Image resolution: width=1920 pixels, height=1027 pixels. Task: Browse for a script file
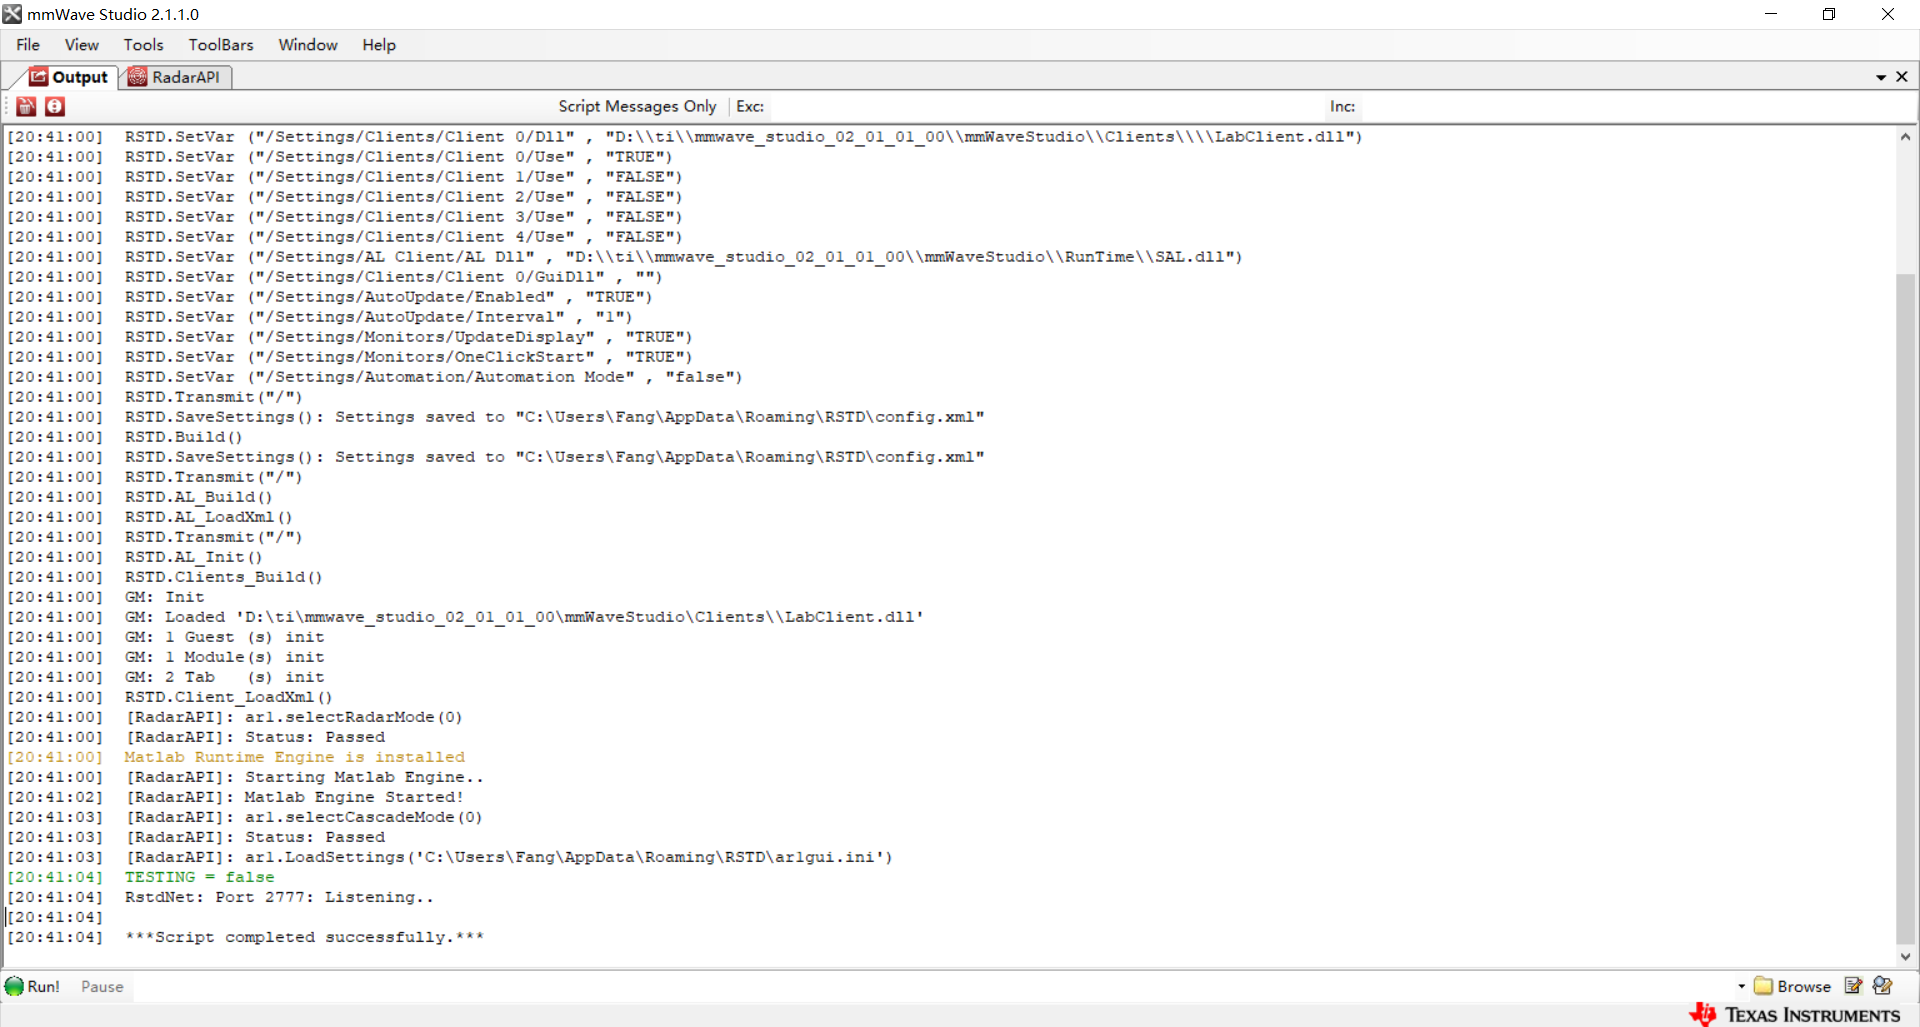1793,986
